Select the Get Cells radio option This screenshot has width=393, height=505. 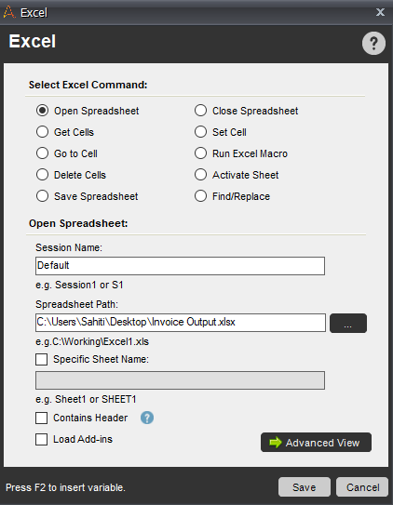(42, 132)
